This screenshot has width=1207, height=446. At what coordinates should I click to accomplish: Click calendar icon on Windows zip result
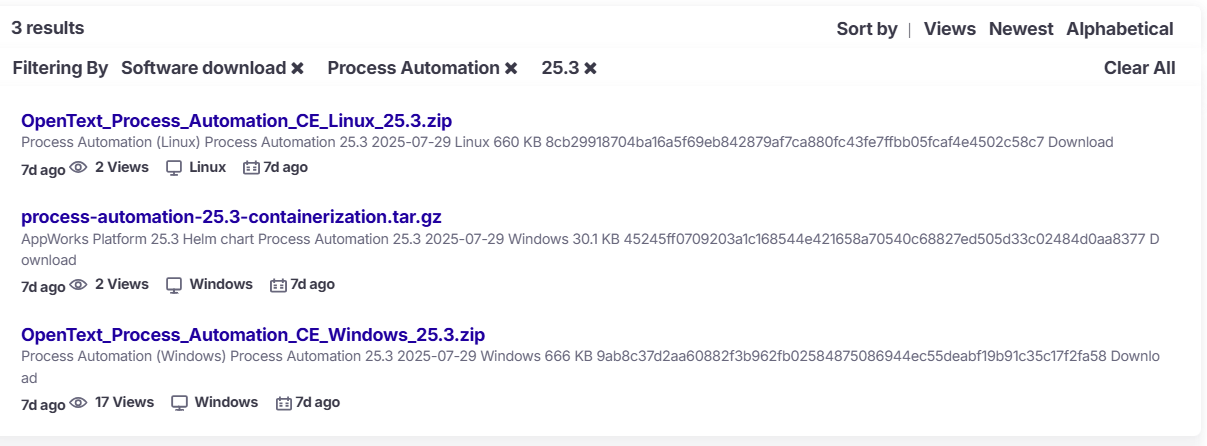click(284, 403)
